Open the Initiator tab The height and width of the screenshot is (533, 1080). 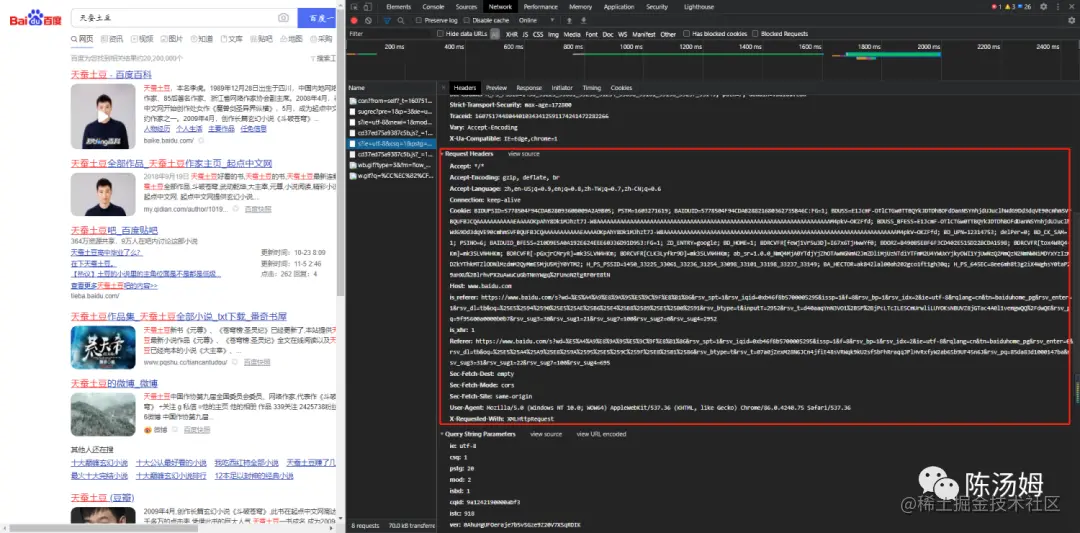click(562, 88)
